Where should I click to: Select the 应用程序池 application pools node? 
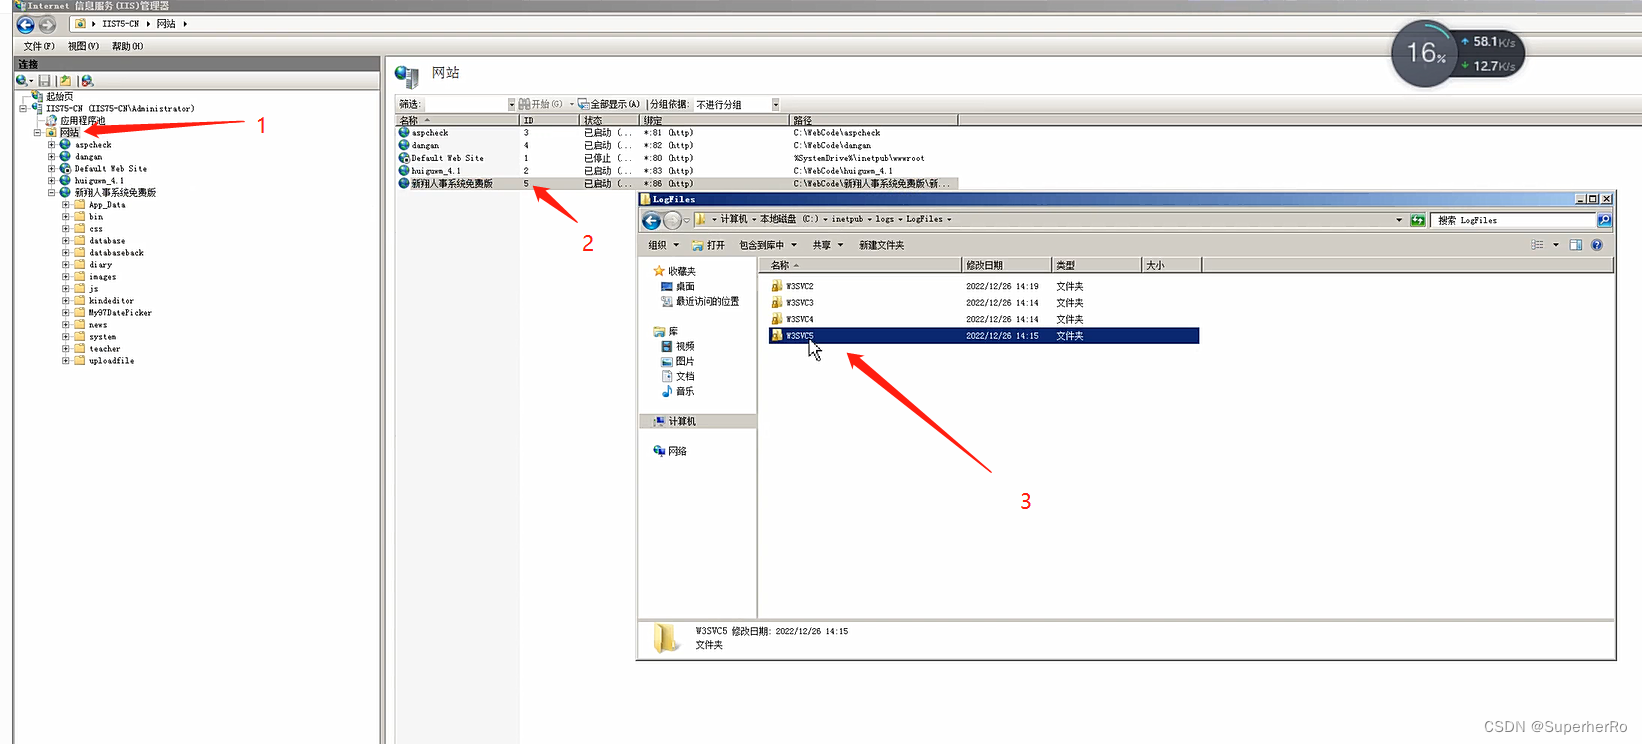click(82, 121)
